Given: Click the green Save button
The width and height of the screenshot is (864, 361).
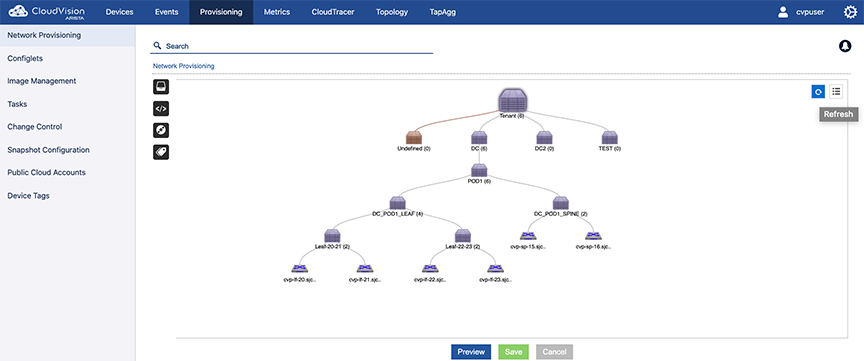Looking at the screenshot, I should 514,352.
